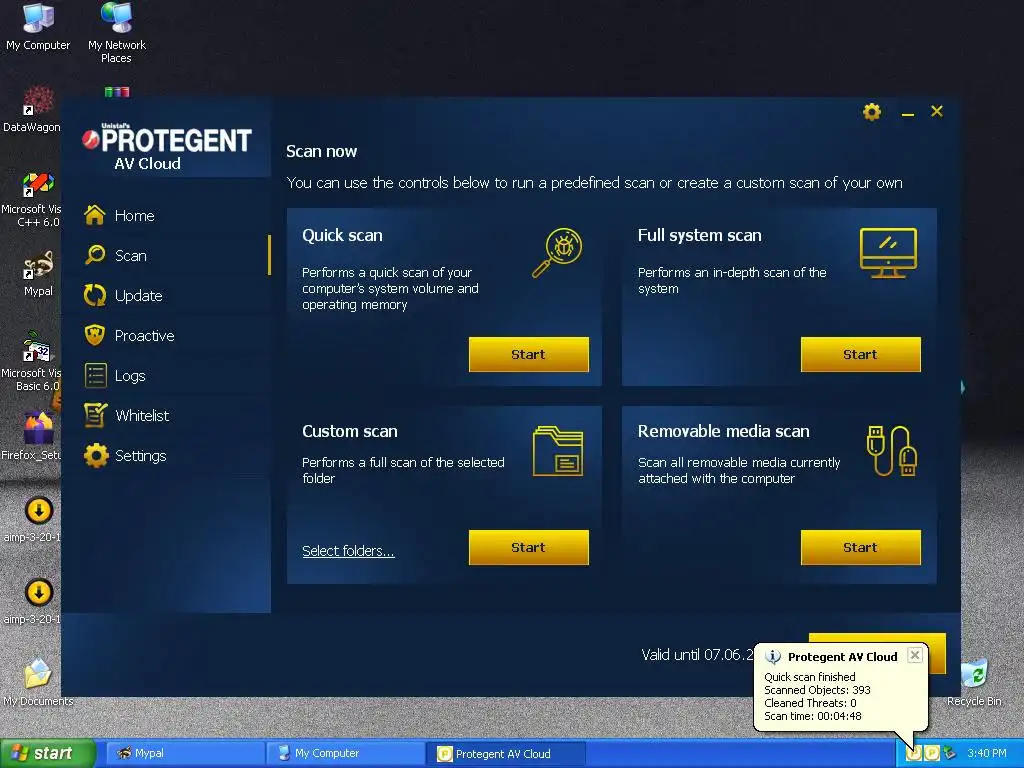Open My Network Places desktop icon

click(x=117, y=33)
